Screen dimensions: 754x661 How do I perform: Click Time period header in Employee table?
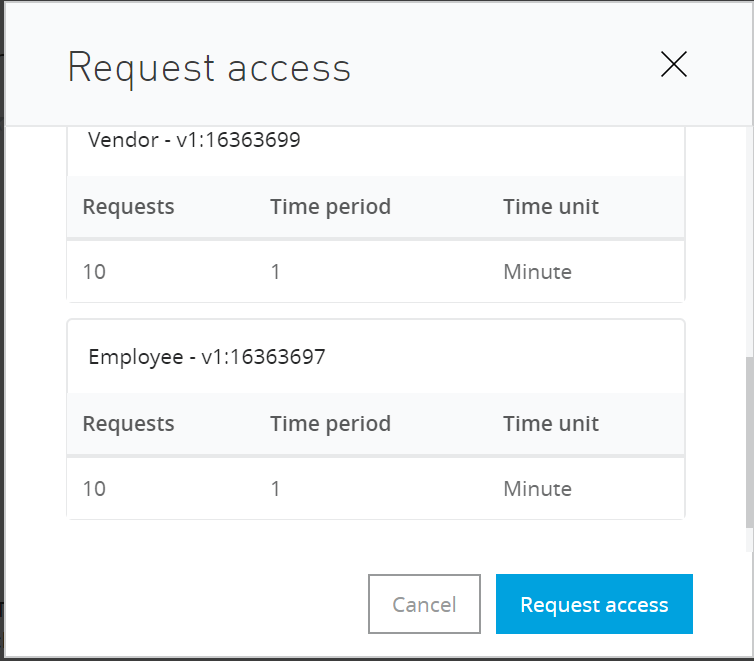click(x=330, y=424)
